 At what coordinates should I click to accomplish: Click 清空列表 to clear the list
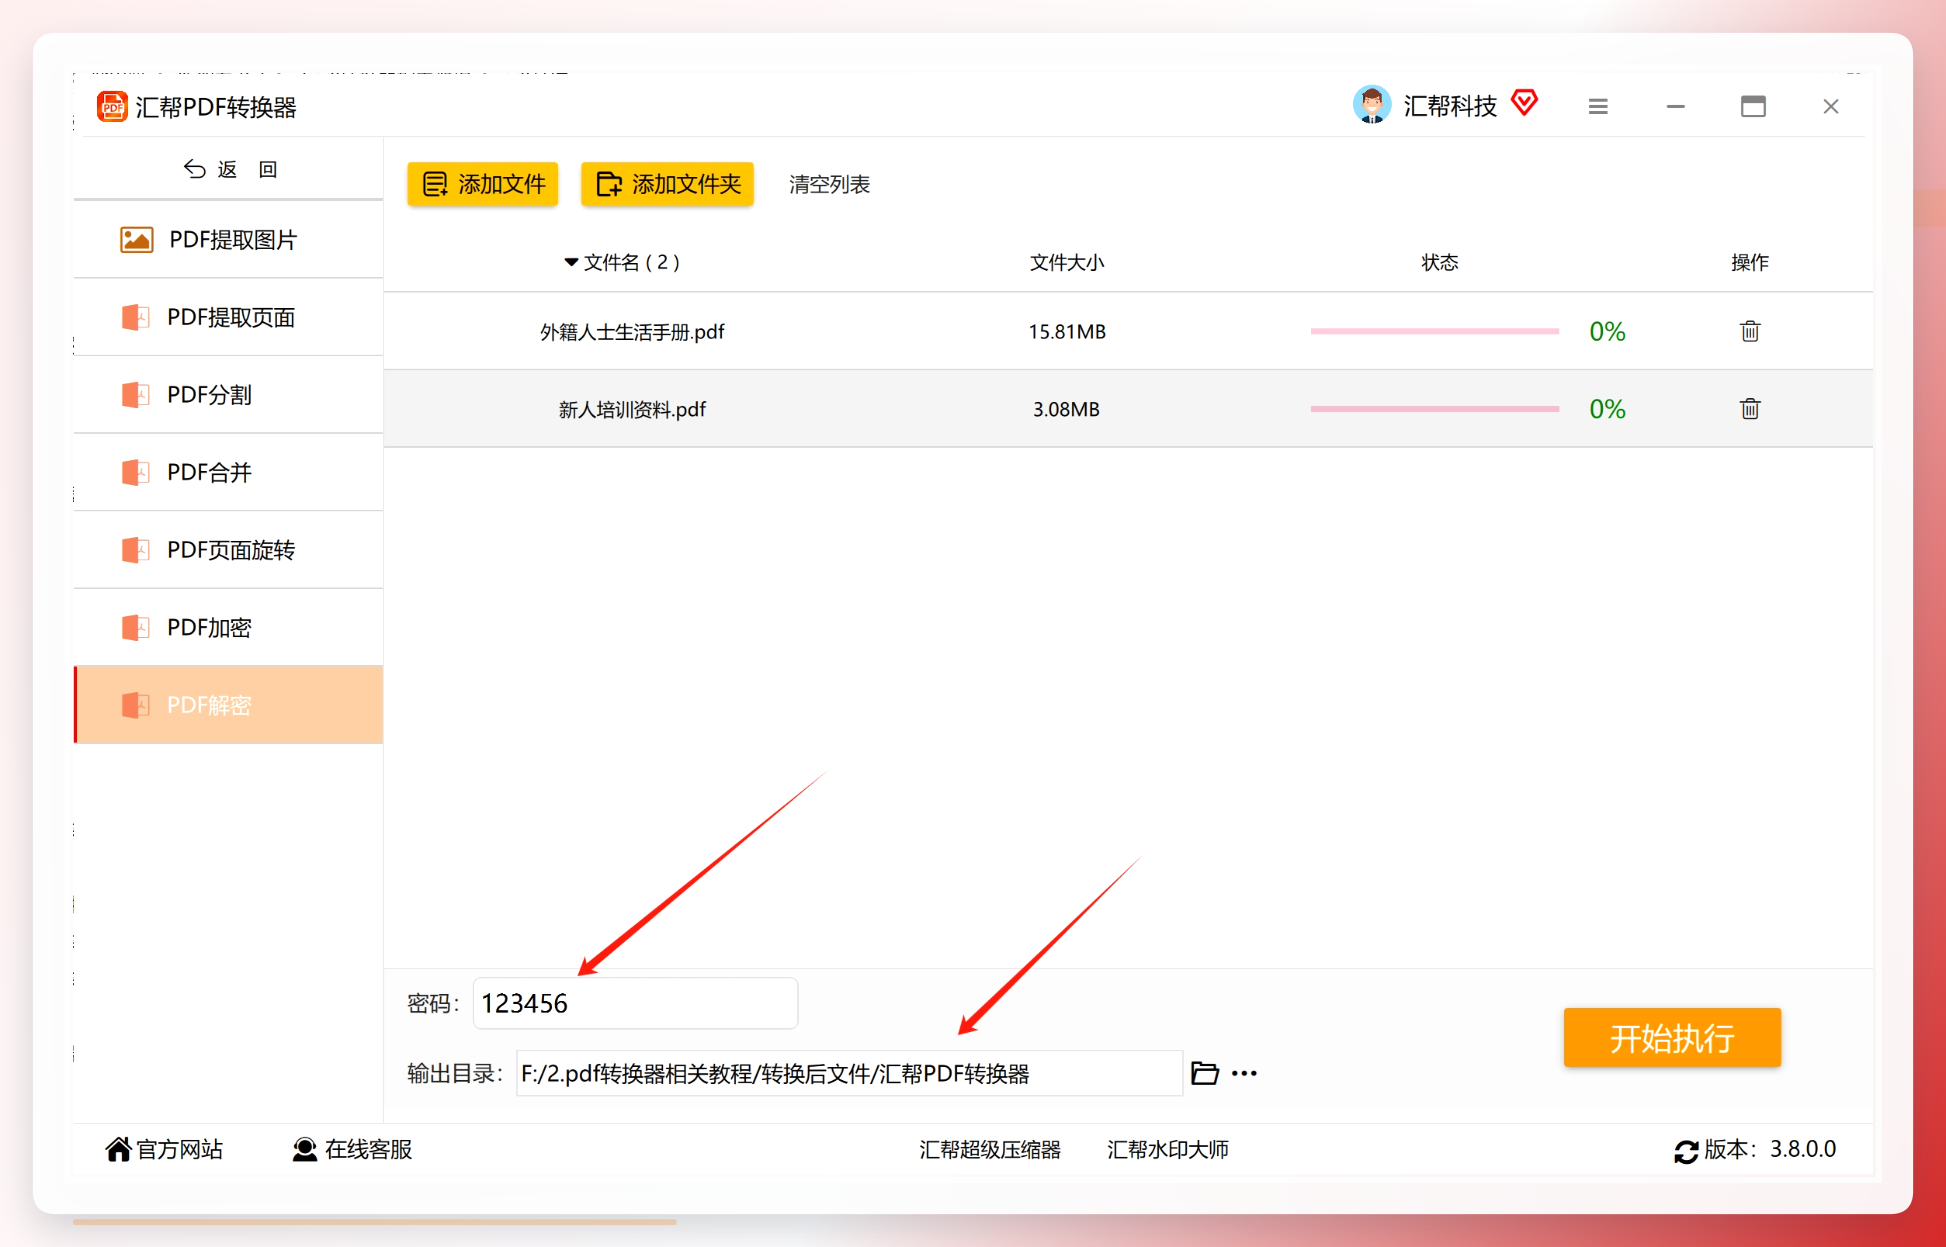pyautogui.click(x=829, y=185)
